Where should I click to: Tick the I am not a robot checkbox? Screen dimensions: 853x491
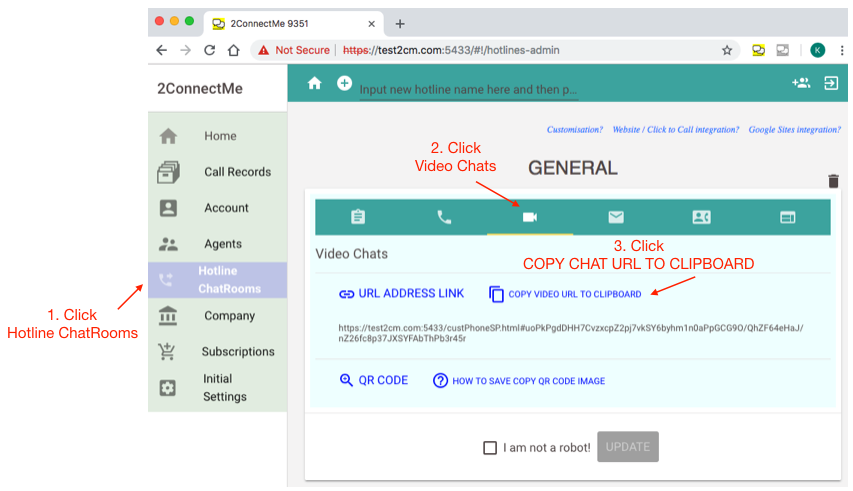[490, 448]
